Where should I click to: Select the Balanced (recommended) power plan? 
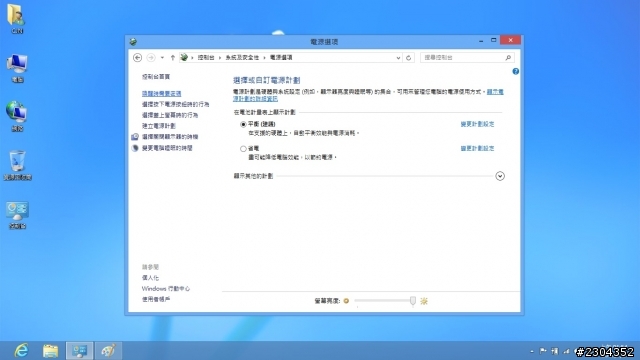click(x=243, y=124)
